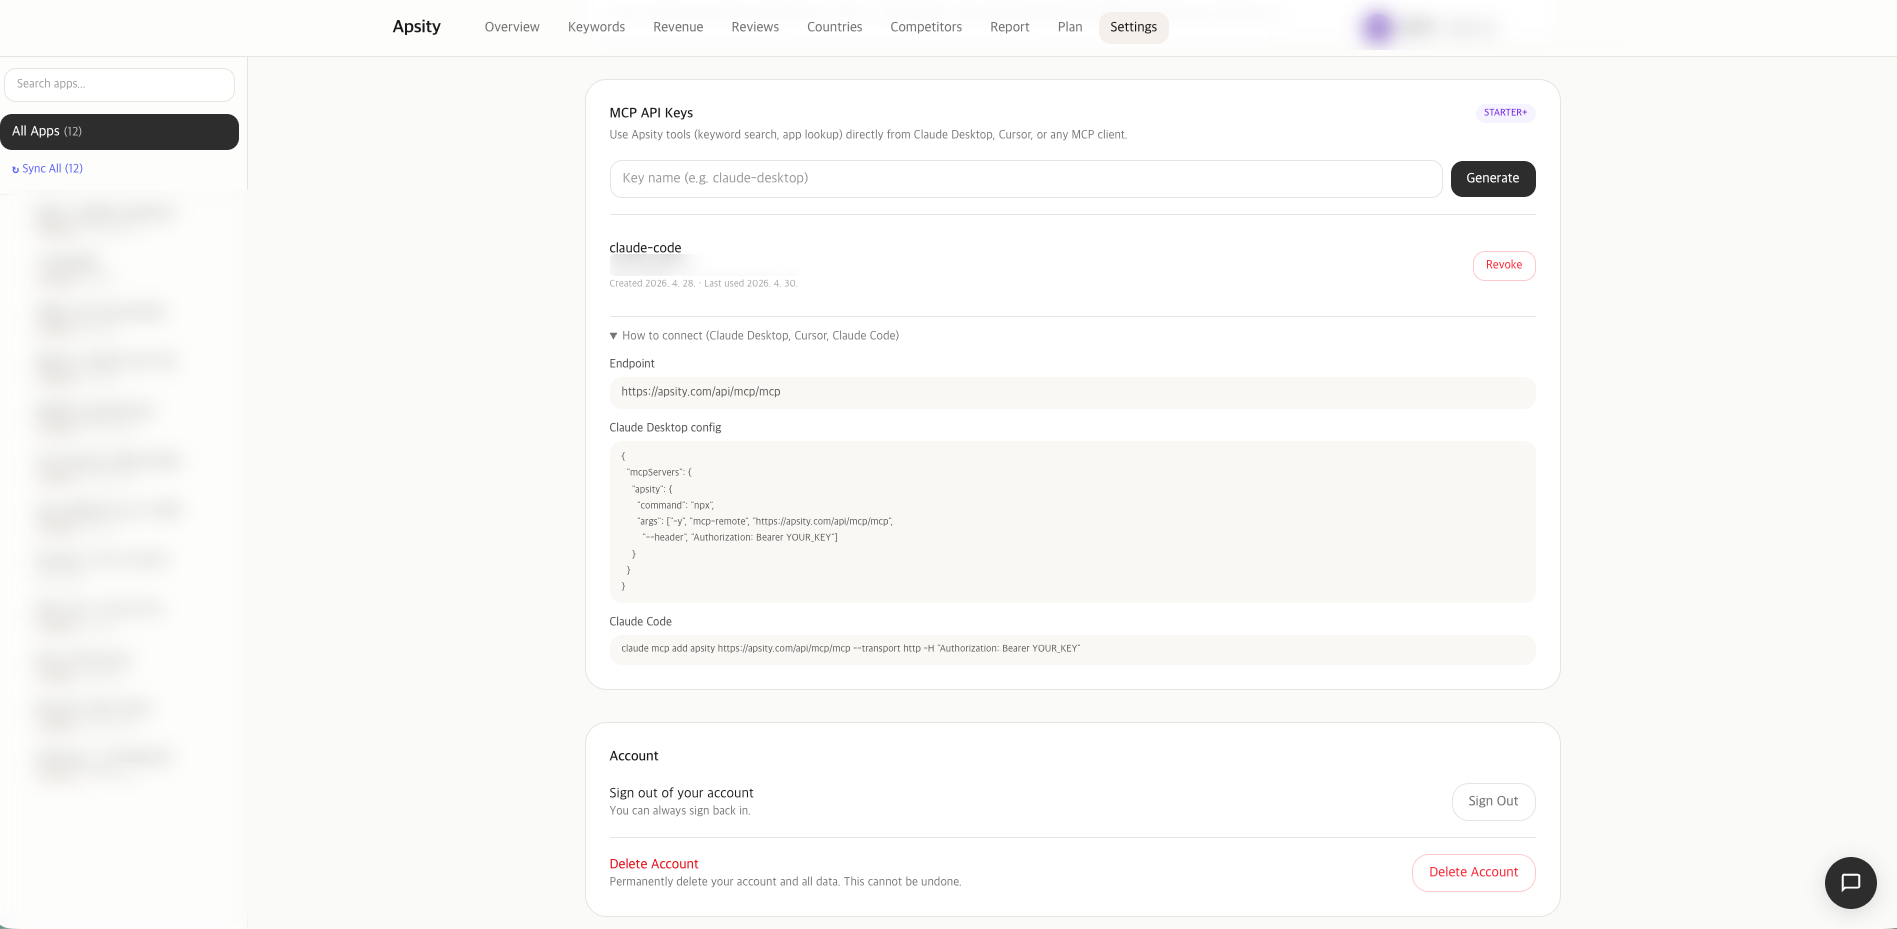Revoke the claude-code API key
Screen dimensions: 1897x929
1503,265
